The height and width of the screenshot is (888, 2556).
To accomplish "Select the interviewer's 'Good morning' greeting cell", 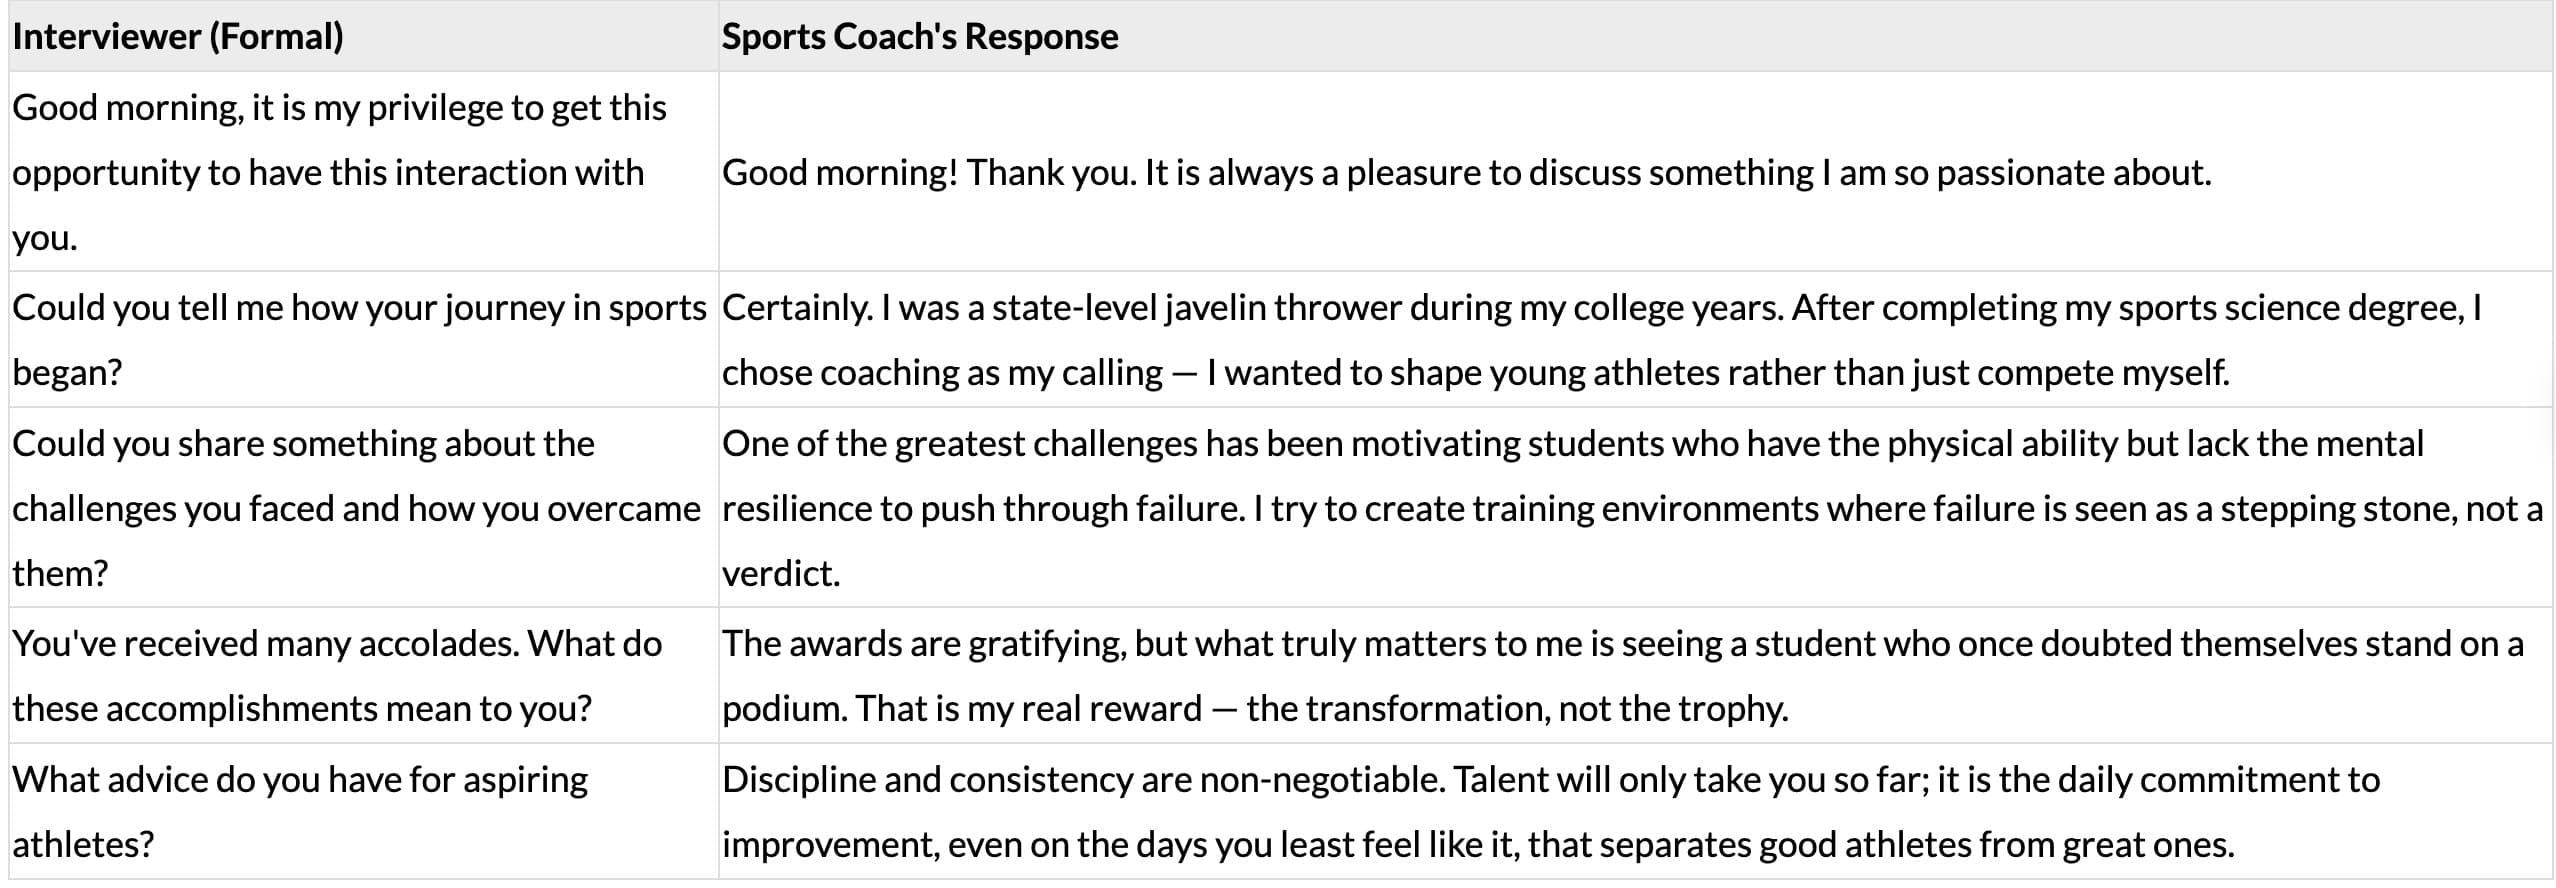I will [x=339, y=172].
